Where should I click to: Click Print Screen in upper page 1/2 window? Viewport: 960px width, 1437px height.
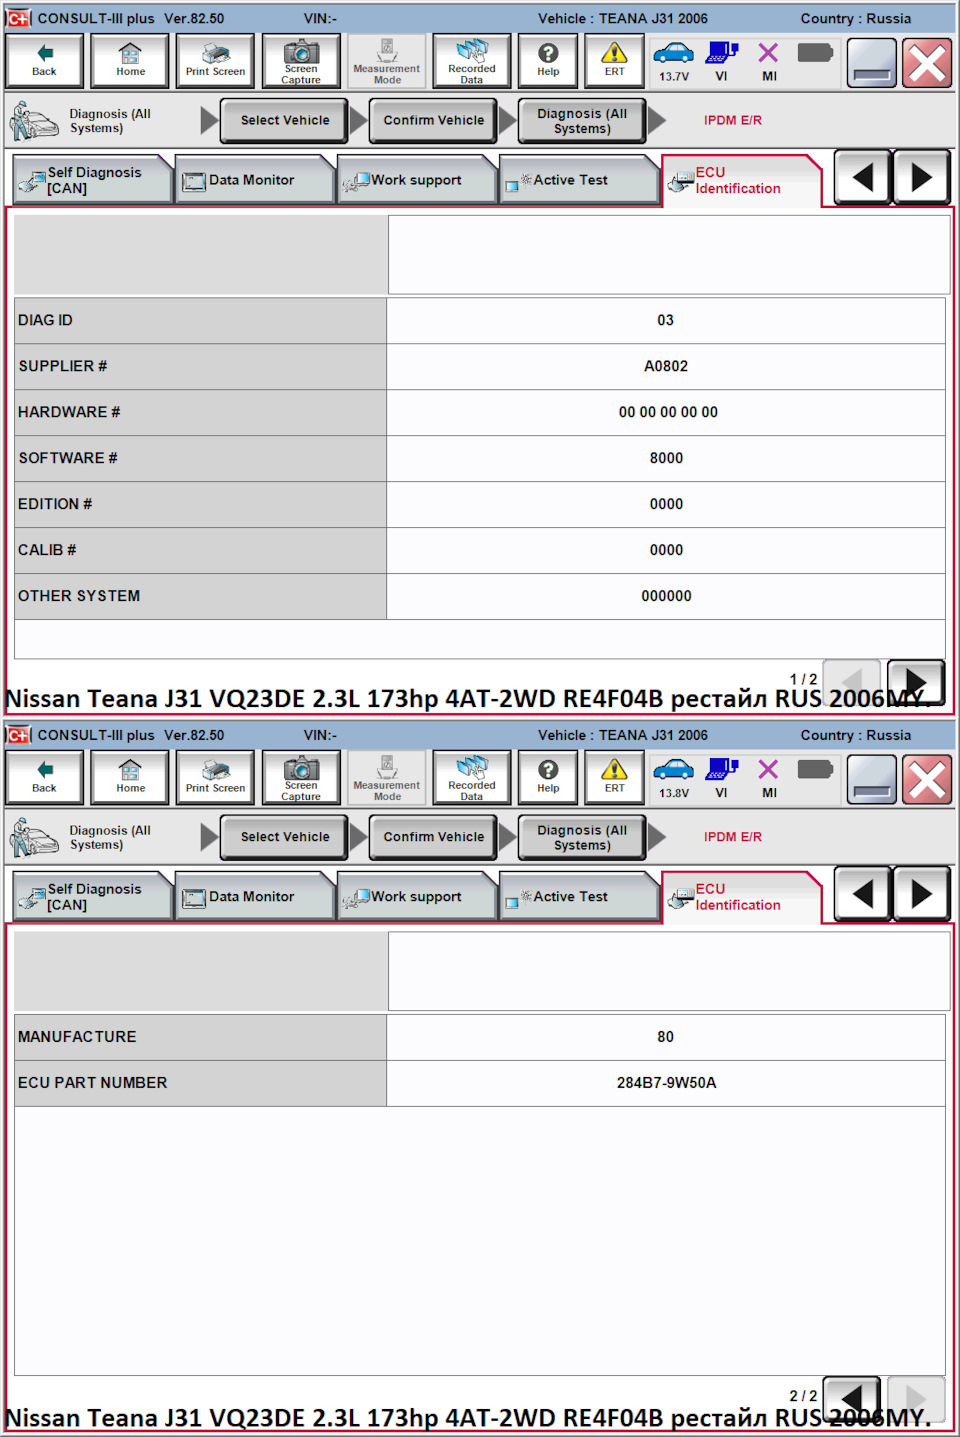click(215, 60)
